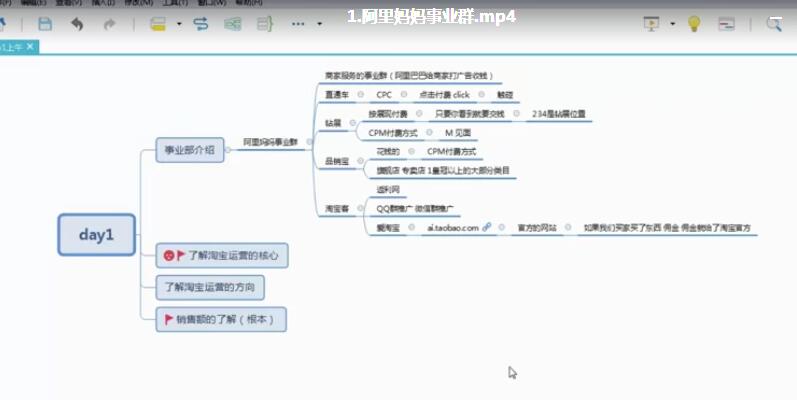The width and height of the screenshot is (797, 400).
Task: Click the magnifier search icon
Action: coord(775,23)
